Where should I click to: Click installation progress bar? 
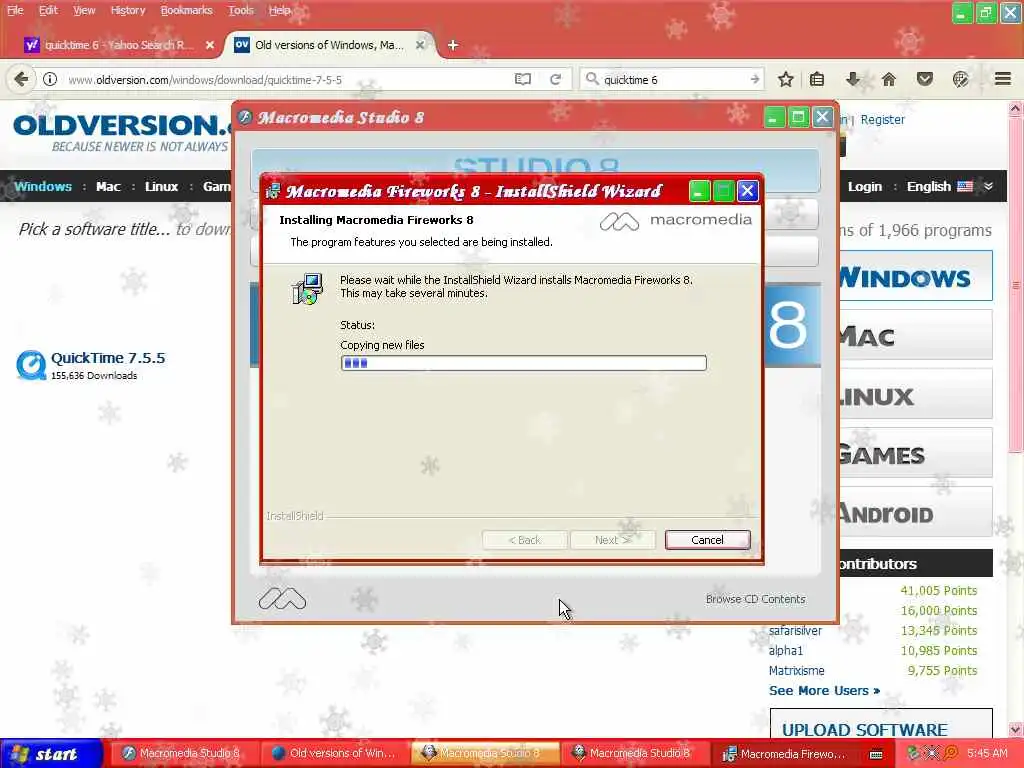pyautogui.click(x=523, y=363)
